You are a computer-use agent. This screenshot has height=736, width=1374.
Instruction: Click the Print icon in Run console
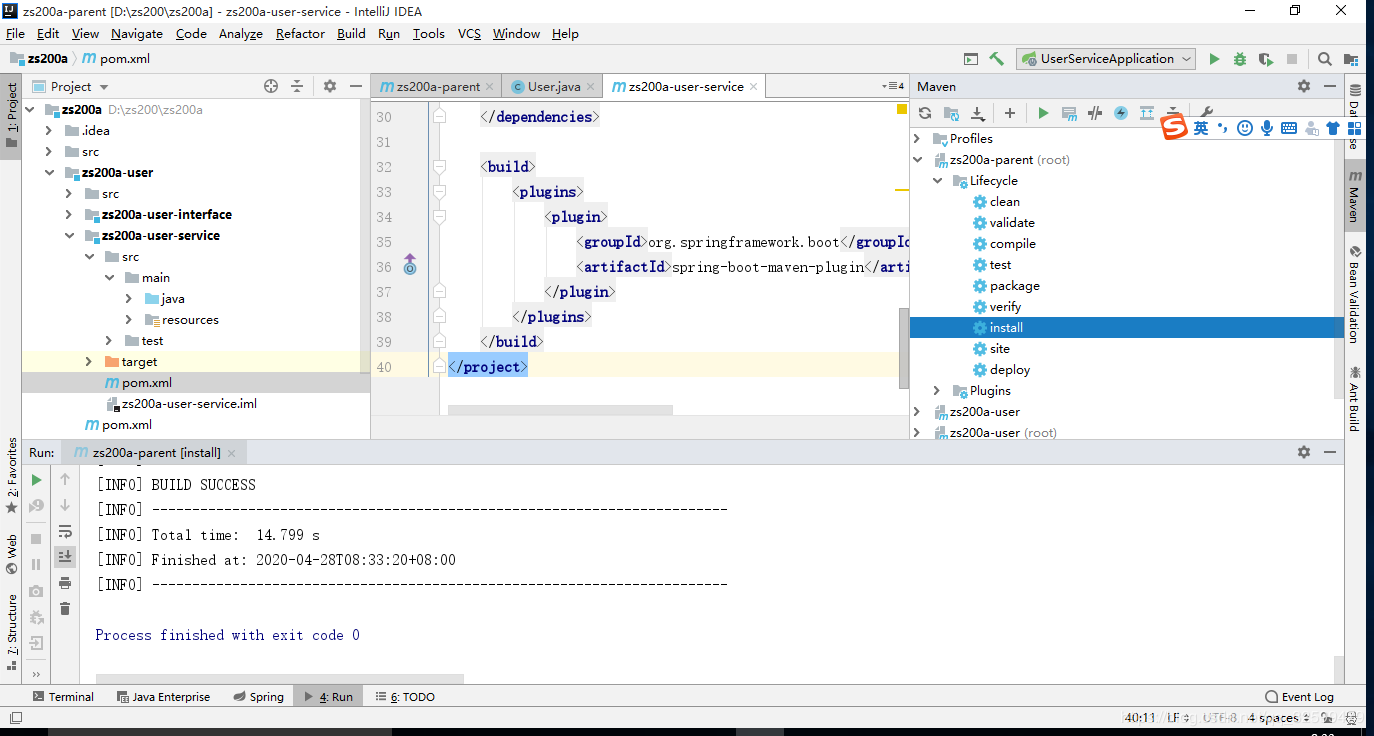pos(65,583)
